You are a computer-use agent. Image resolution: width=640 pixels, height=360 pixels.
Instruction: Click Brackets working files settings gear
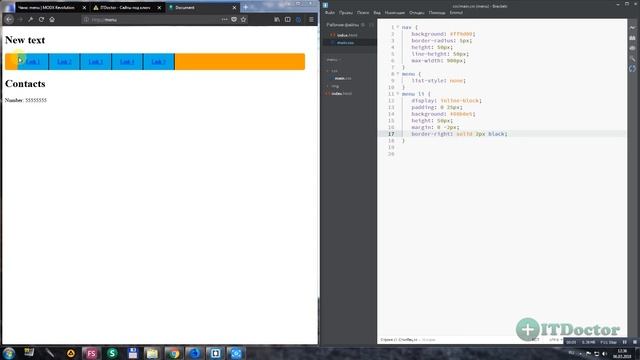[363, 25]
